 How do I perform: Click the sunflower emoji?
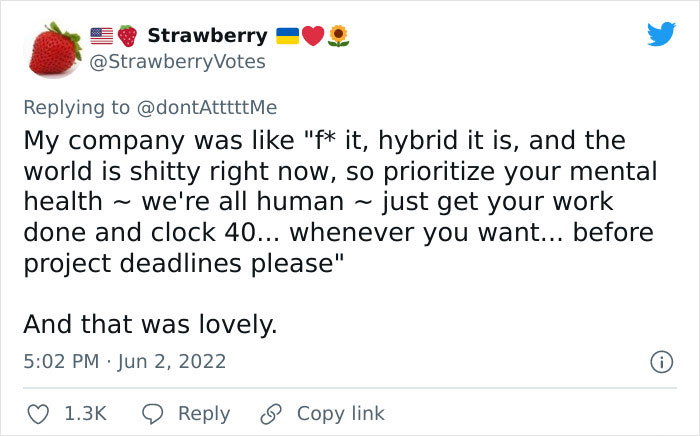[x=338, y=36]
